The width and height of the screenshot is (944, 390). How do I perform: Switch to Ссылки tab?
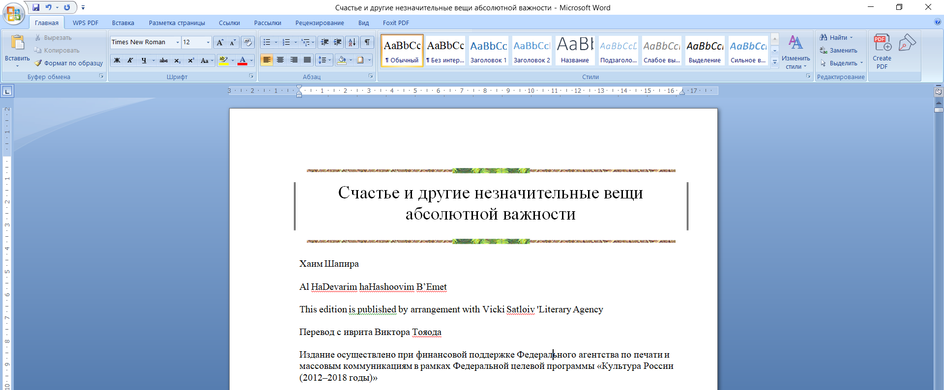pyautogui.click(x=229, y=23)
